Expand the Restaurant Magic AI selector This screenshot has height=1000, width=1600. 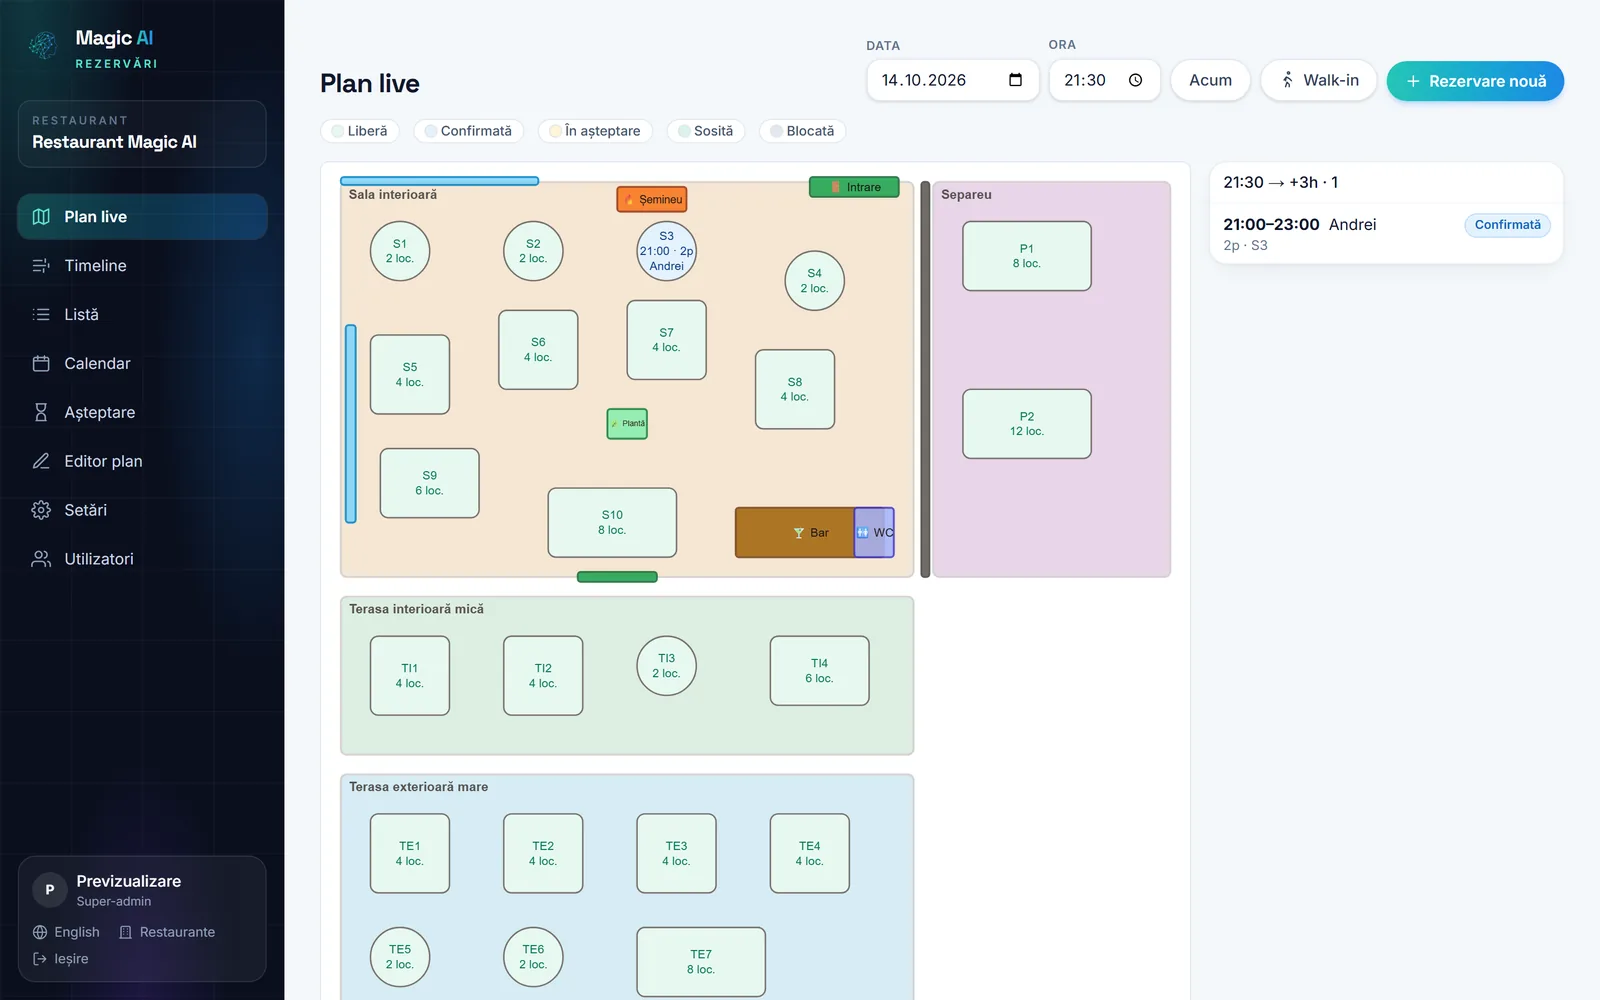click(x=142, y=134)
